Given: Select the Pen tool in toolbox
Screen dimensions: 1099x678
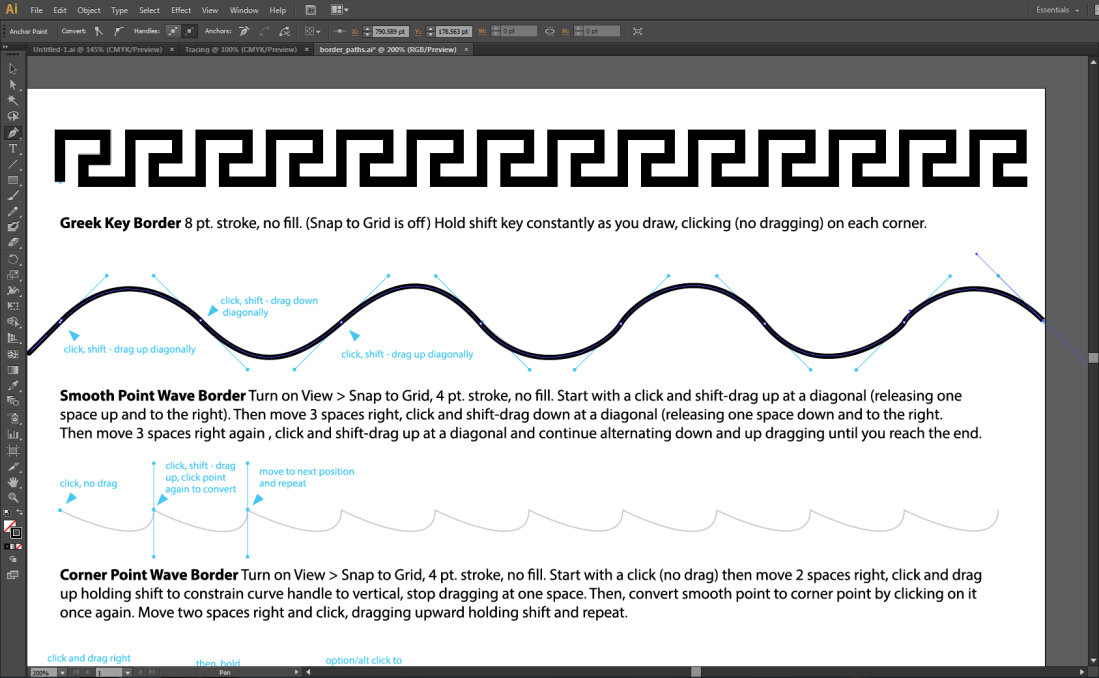Looking at the screenshot, I should (x=13, y=132).
